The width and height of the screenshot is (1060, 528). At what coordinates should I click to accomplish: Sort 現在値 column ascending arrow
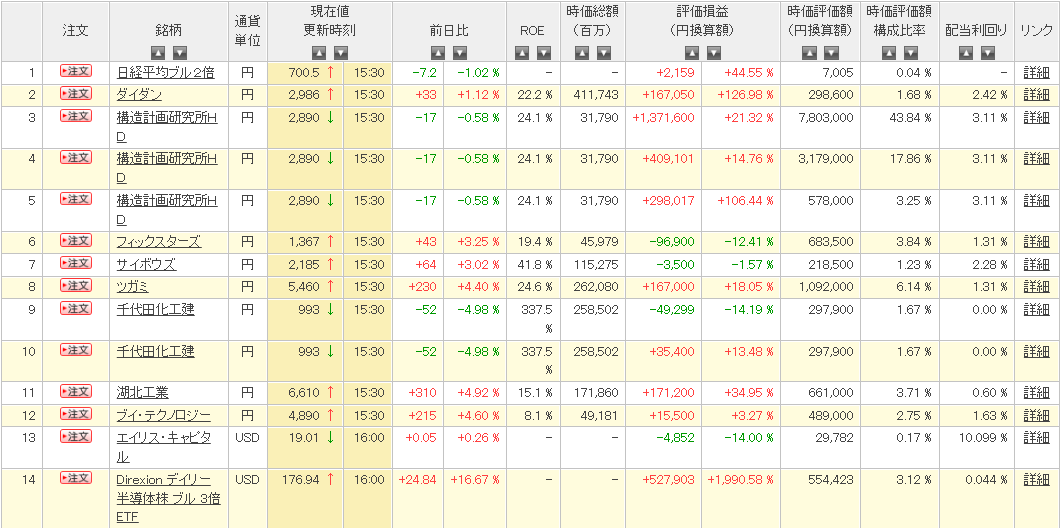(x=319, y=52)
